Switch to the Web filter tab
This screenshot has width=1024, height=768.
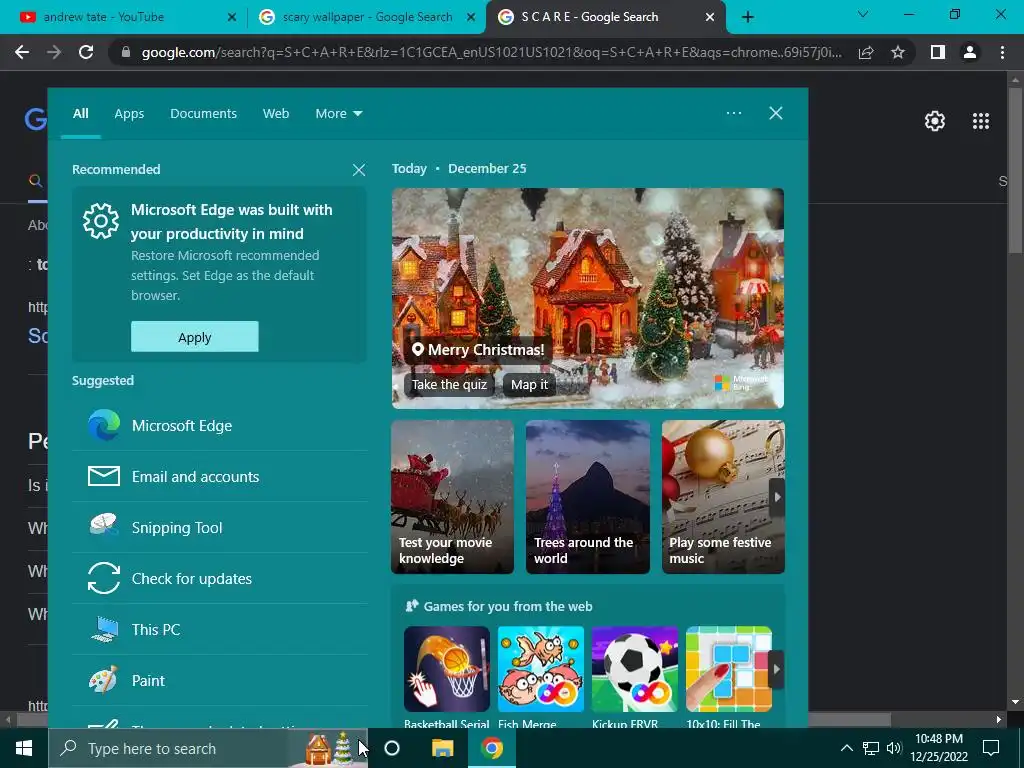(x=276, y=114)
